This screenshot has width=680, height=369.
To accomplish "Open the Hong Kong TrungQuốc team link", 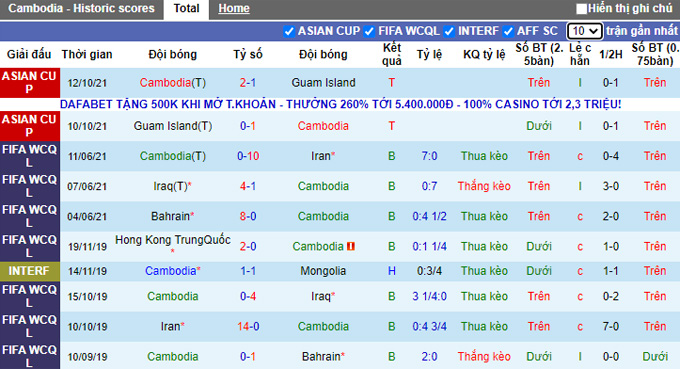I will click(x=173, y=240).
